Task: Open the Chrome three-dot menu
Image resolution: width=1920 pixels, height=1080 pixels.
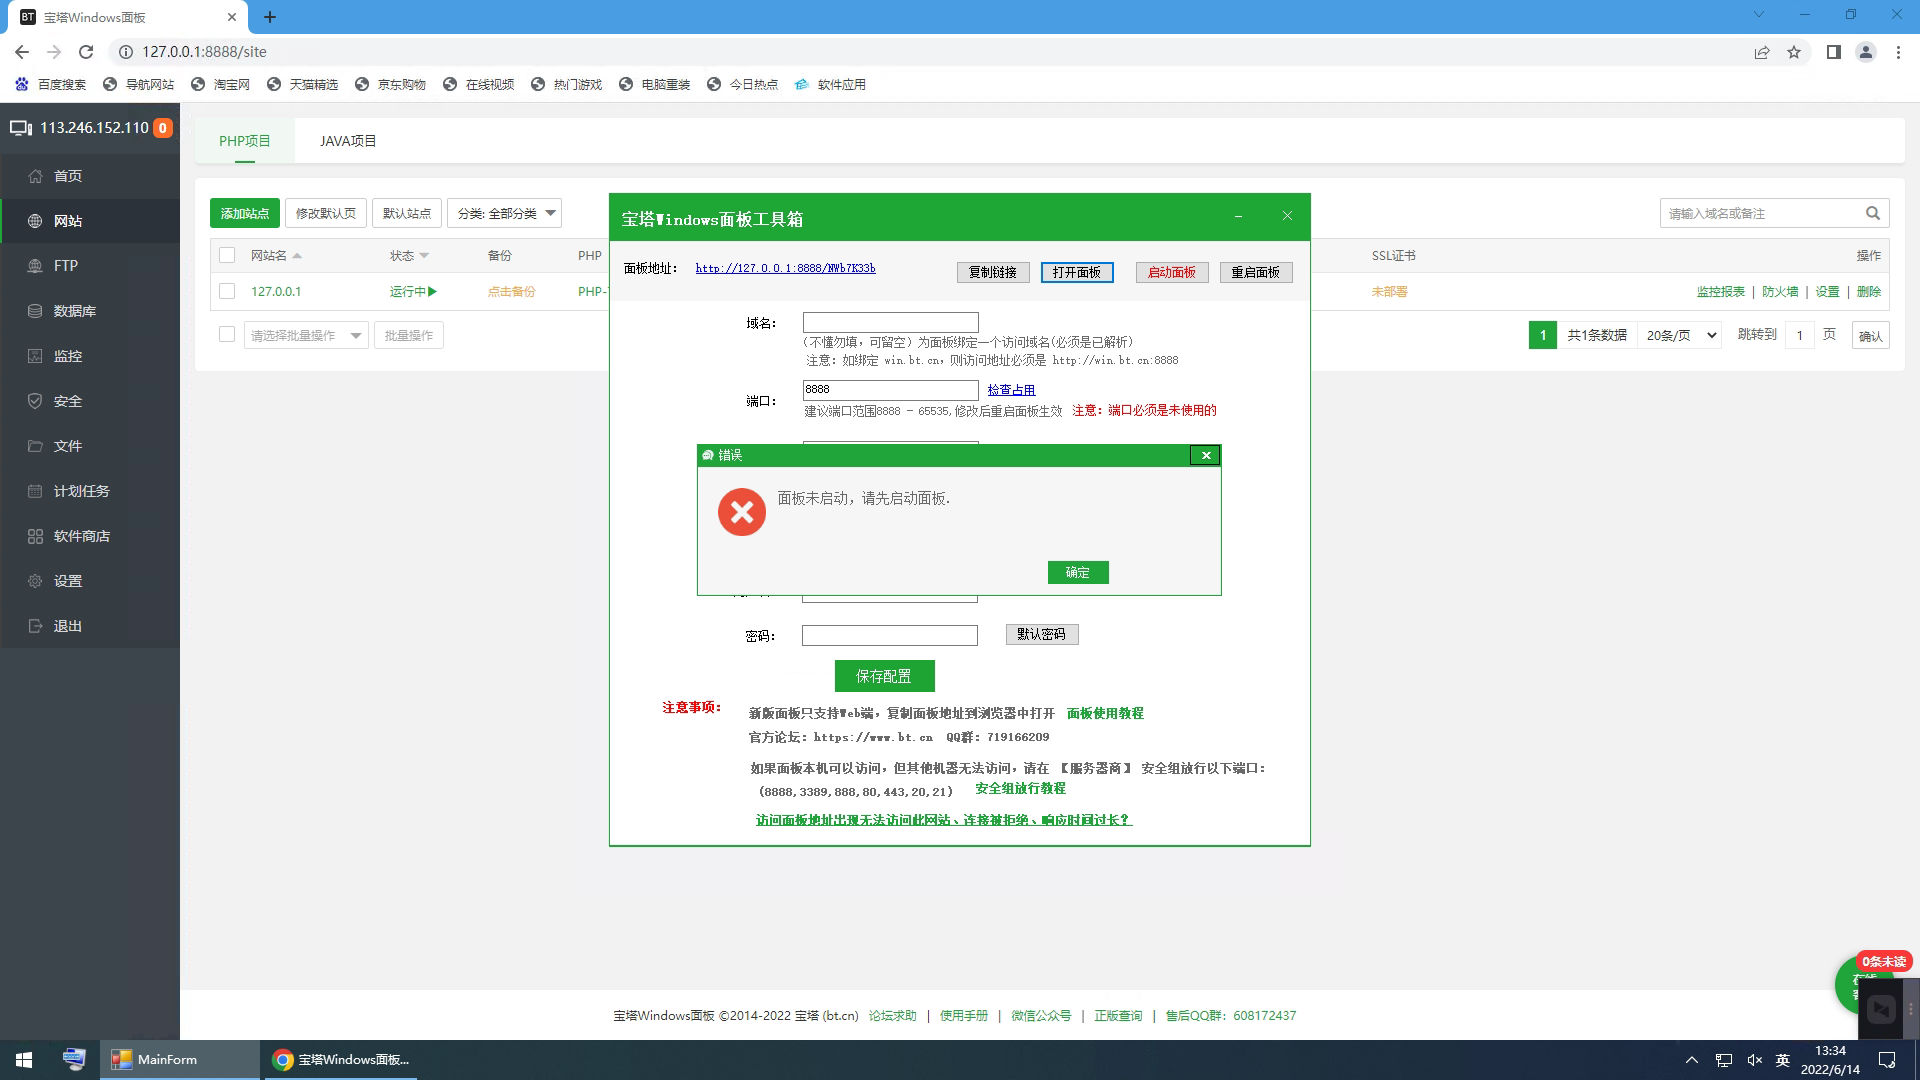Action: coord(1898,52)
